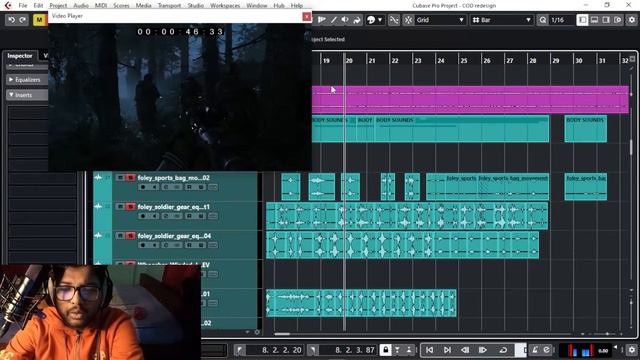Open the Bar grid type dropdown
Screen dimensions: 640x360
click(502, 20)
